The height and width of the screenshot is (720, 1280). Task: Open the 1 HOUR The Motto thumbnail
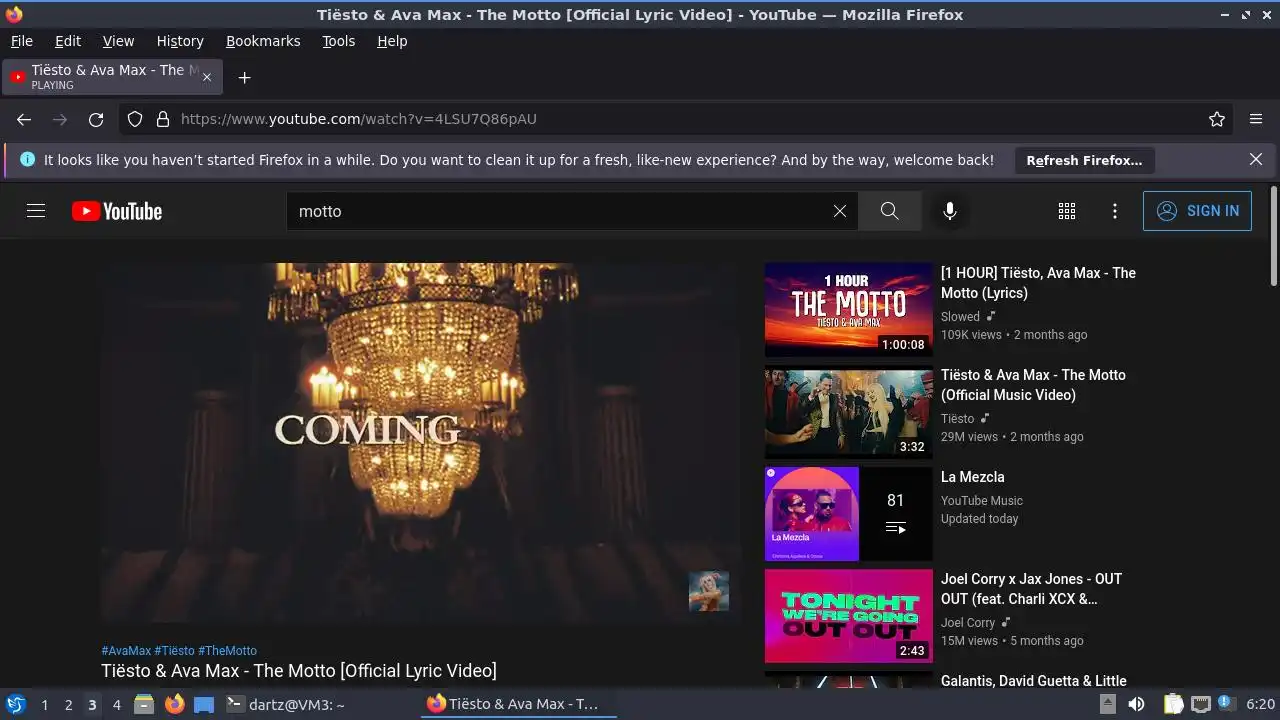848,310
